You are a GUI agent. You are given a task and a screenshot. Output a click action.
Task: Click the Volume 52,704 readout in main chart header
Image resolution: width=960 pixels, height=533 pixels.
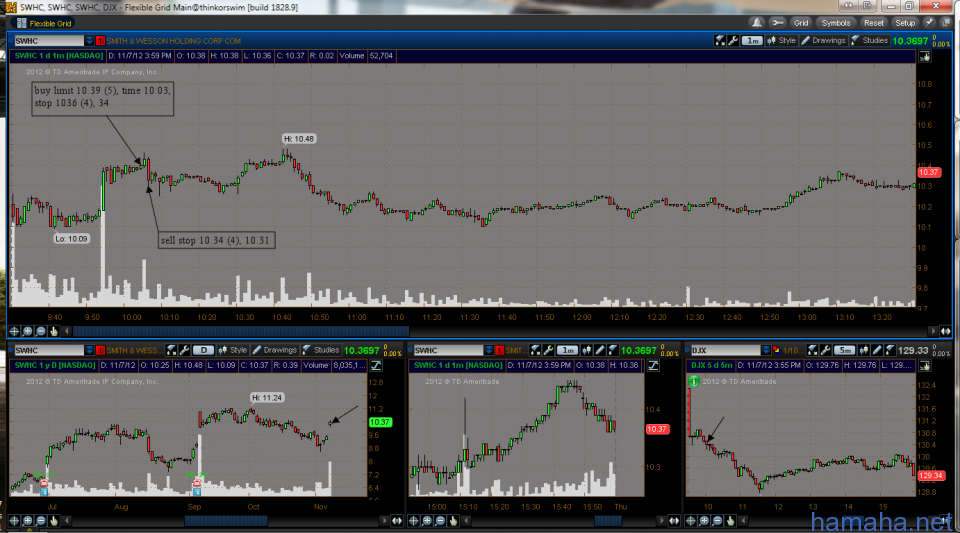(367, 56)
